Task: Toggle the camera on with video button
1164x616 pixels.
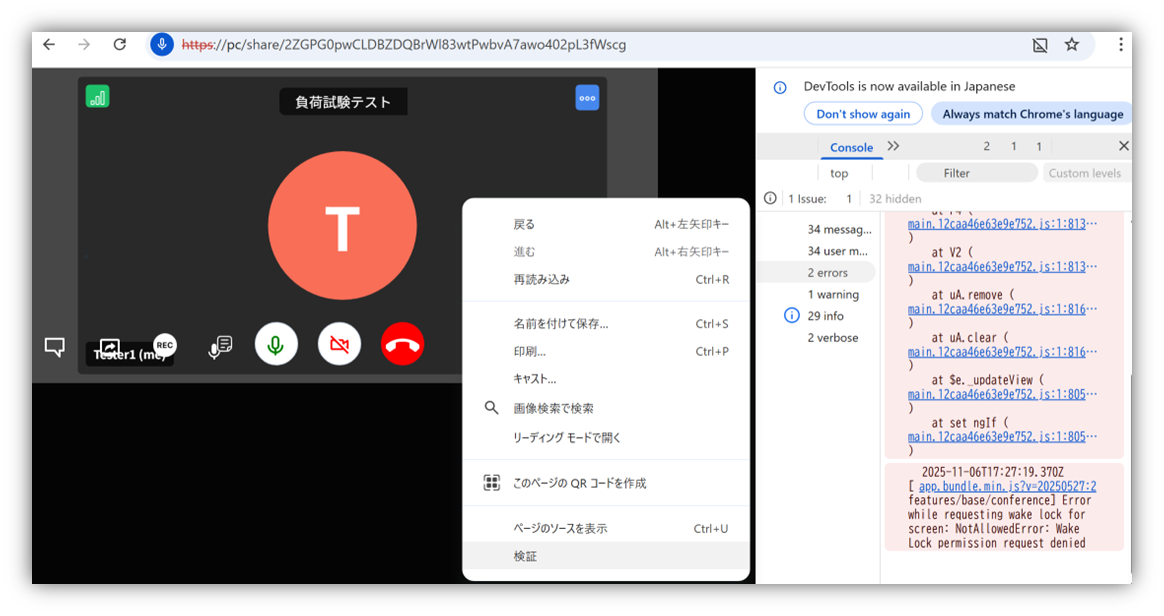Action: coord(339,345)
